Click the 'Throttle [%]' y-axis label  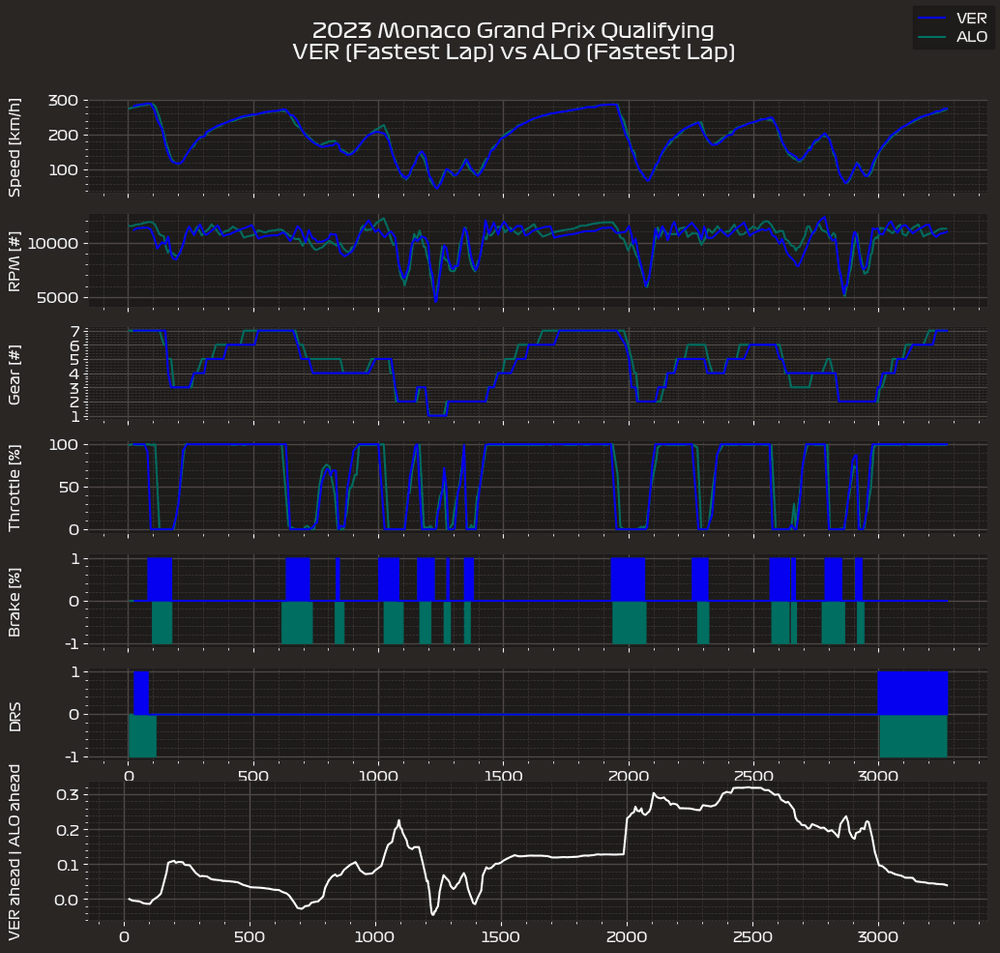click(x=14, y=488)
